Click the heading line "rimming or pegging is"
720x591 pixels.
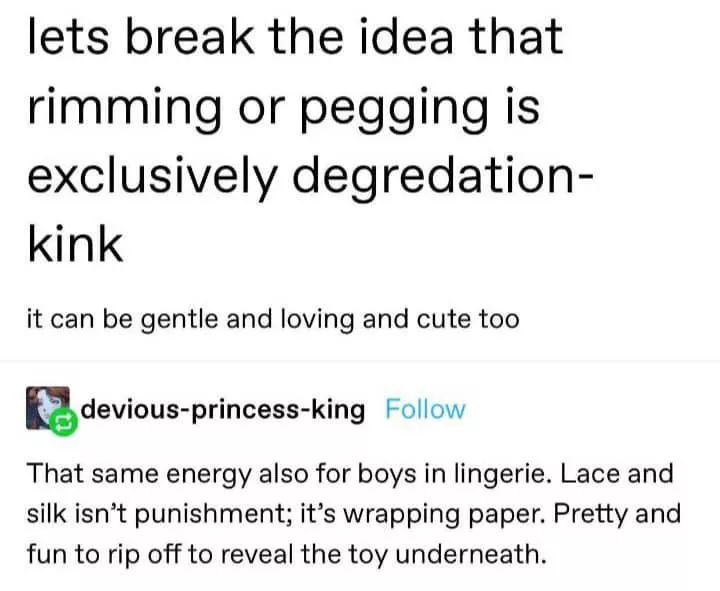coord(283,106)
